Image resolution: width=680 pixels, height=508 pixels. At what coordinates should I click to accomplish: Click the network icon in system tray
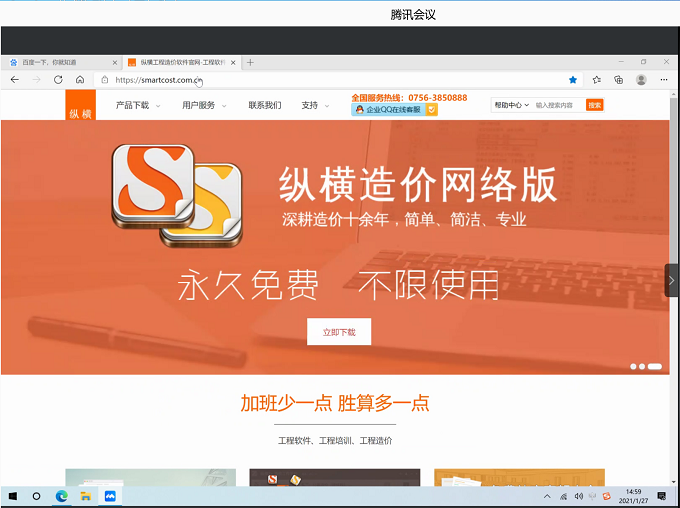(563, 496)
